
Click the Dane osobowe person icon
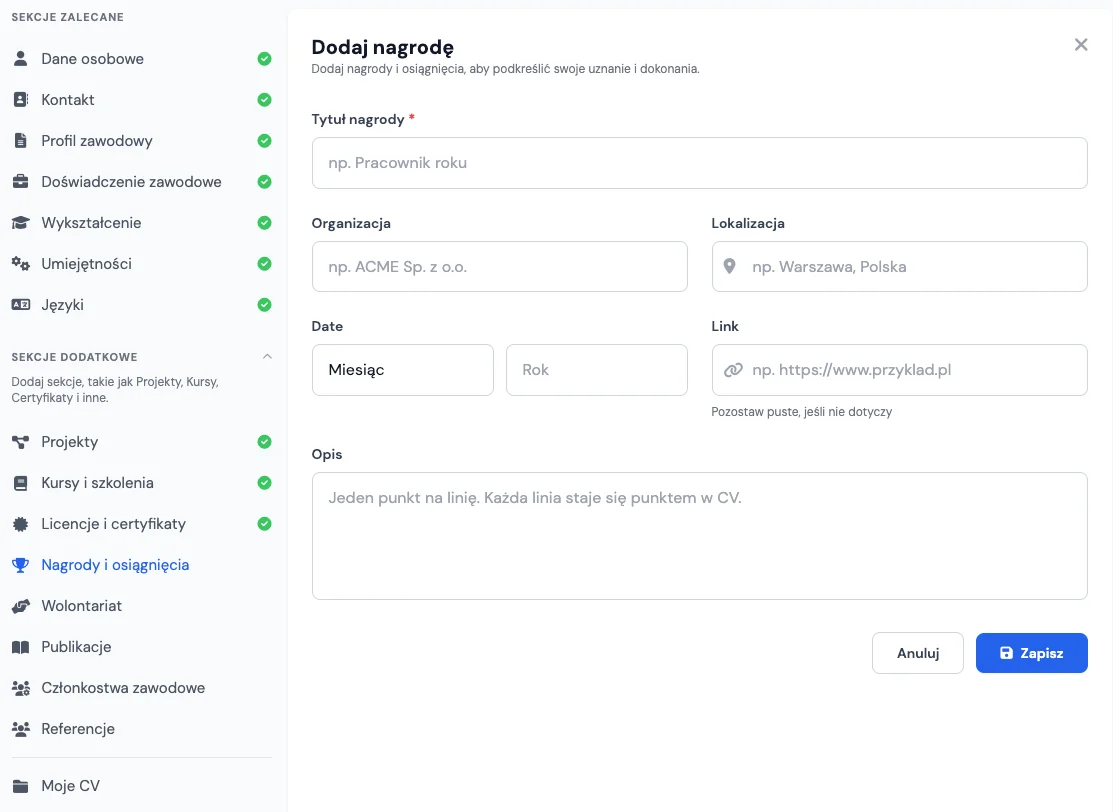click(x=21, y=59)
